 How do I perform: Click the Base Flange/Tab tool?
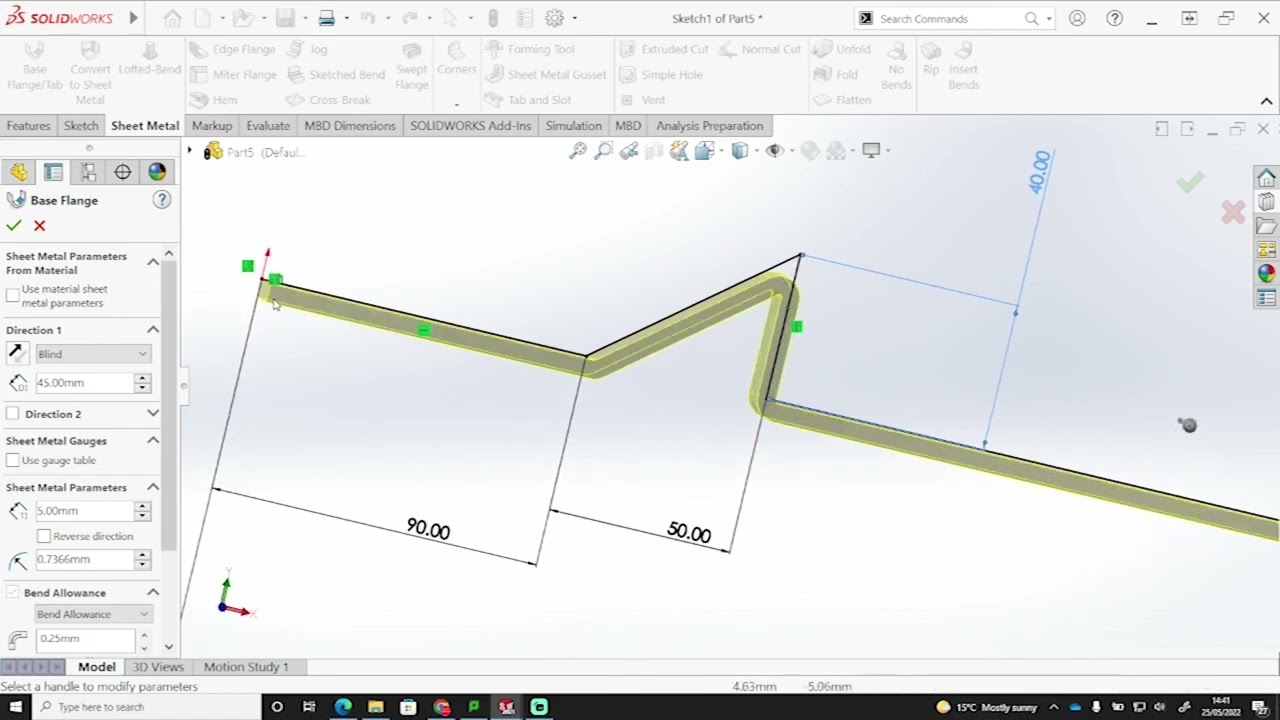click(34, 67)
